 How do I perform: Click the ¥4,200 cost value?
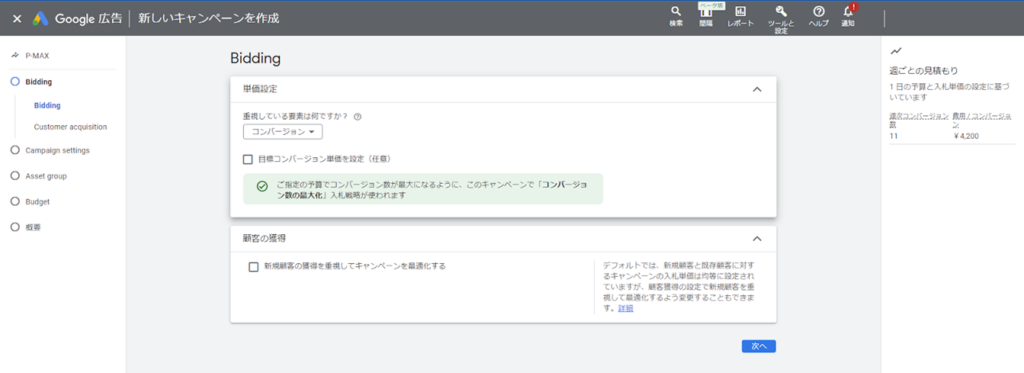(x=966, y=136)
